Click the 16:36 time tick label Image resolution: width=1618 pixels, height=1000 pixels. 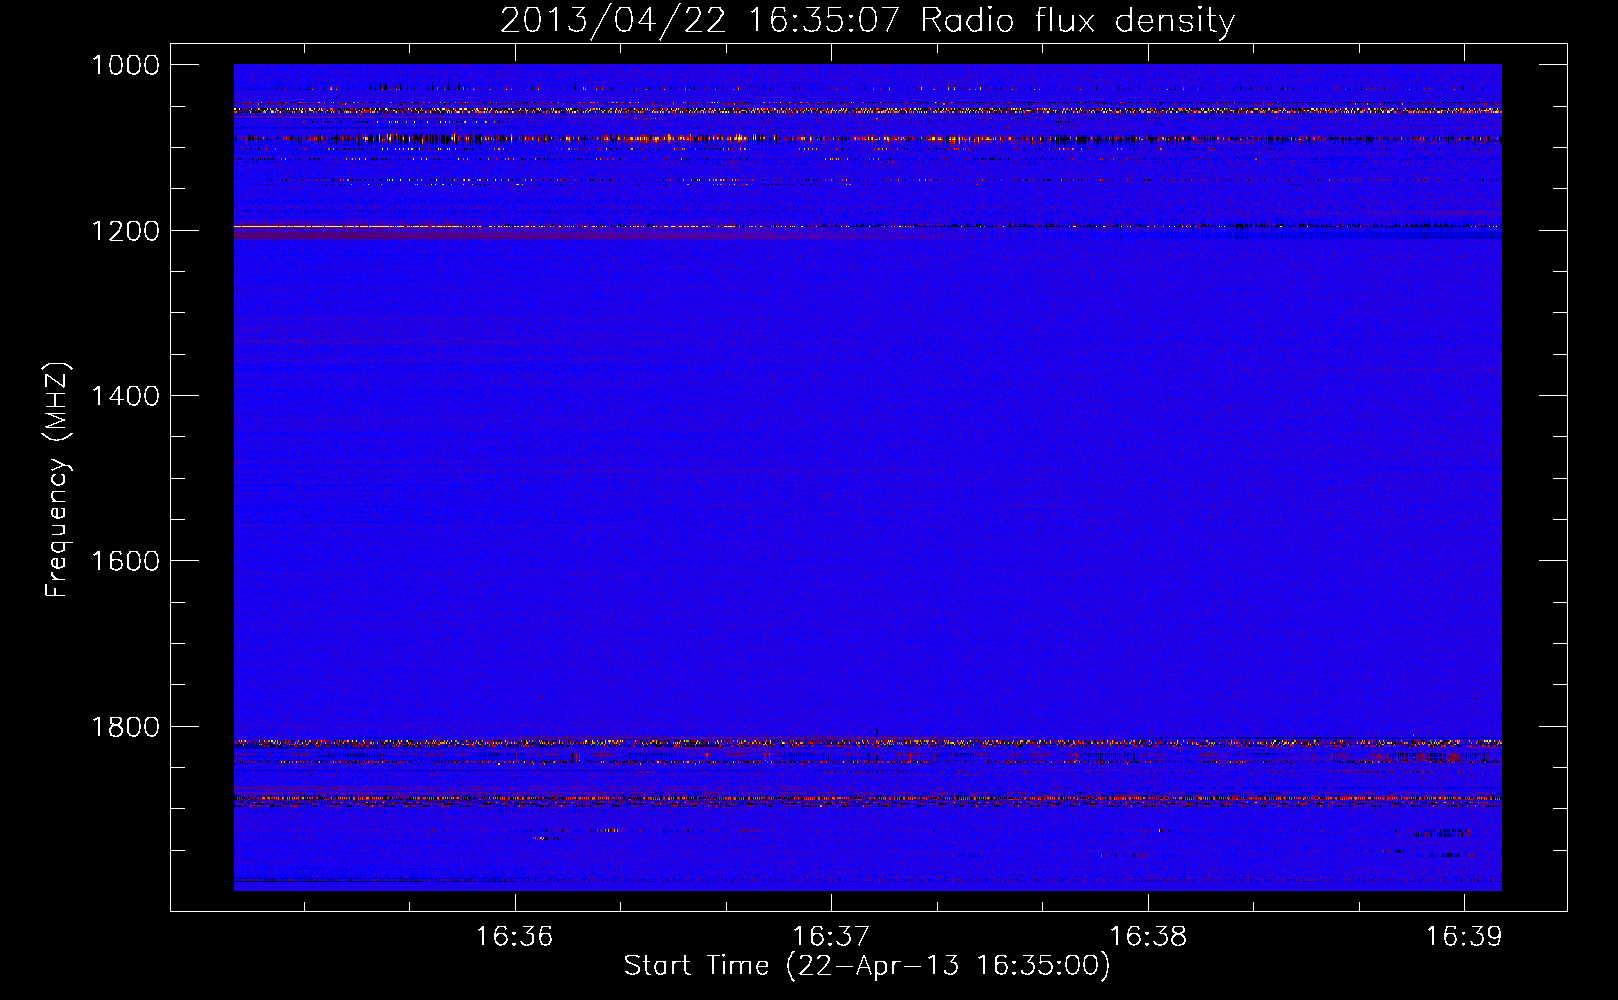tap(514, 937)
